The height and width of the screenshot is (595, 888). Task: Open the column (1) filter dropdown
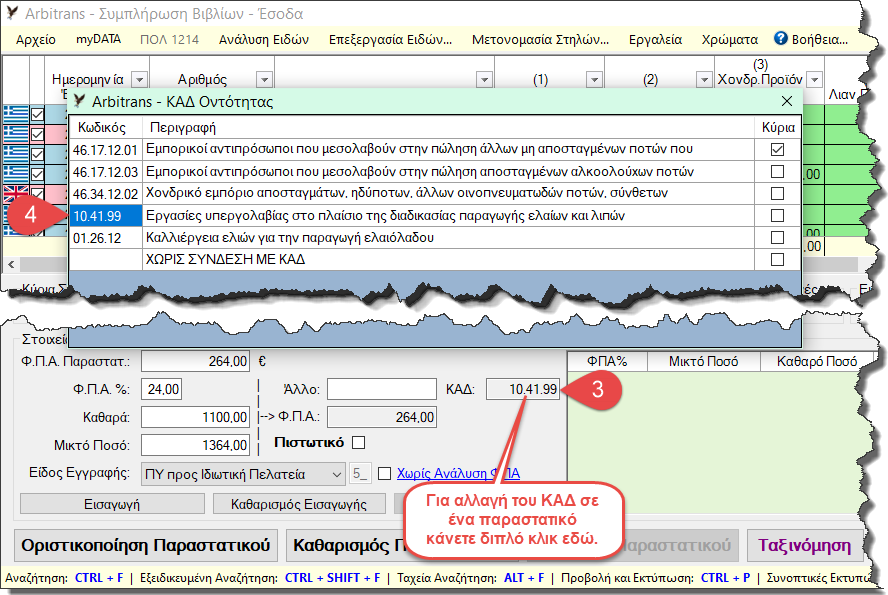click(x=594, y=80)
